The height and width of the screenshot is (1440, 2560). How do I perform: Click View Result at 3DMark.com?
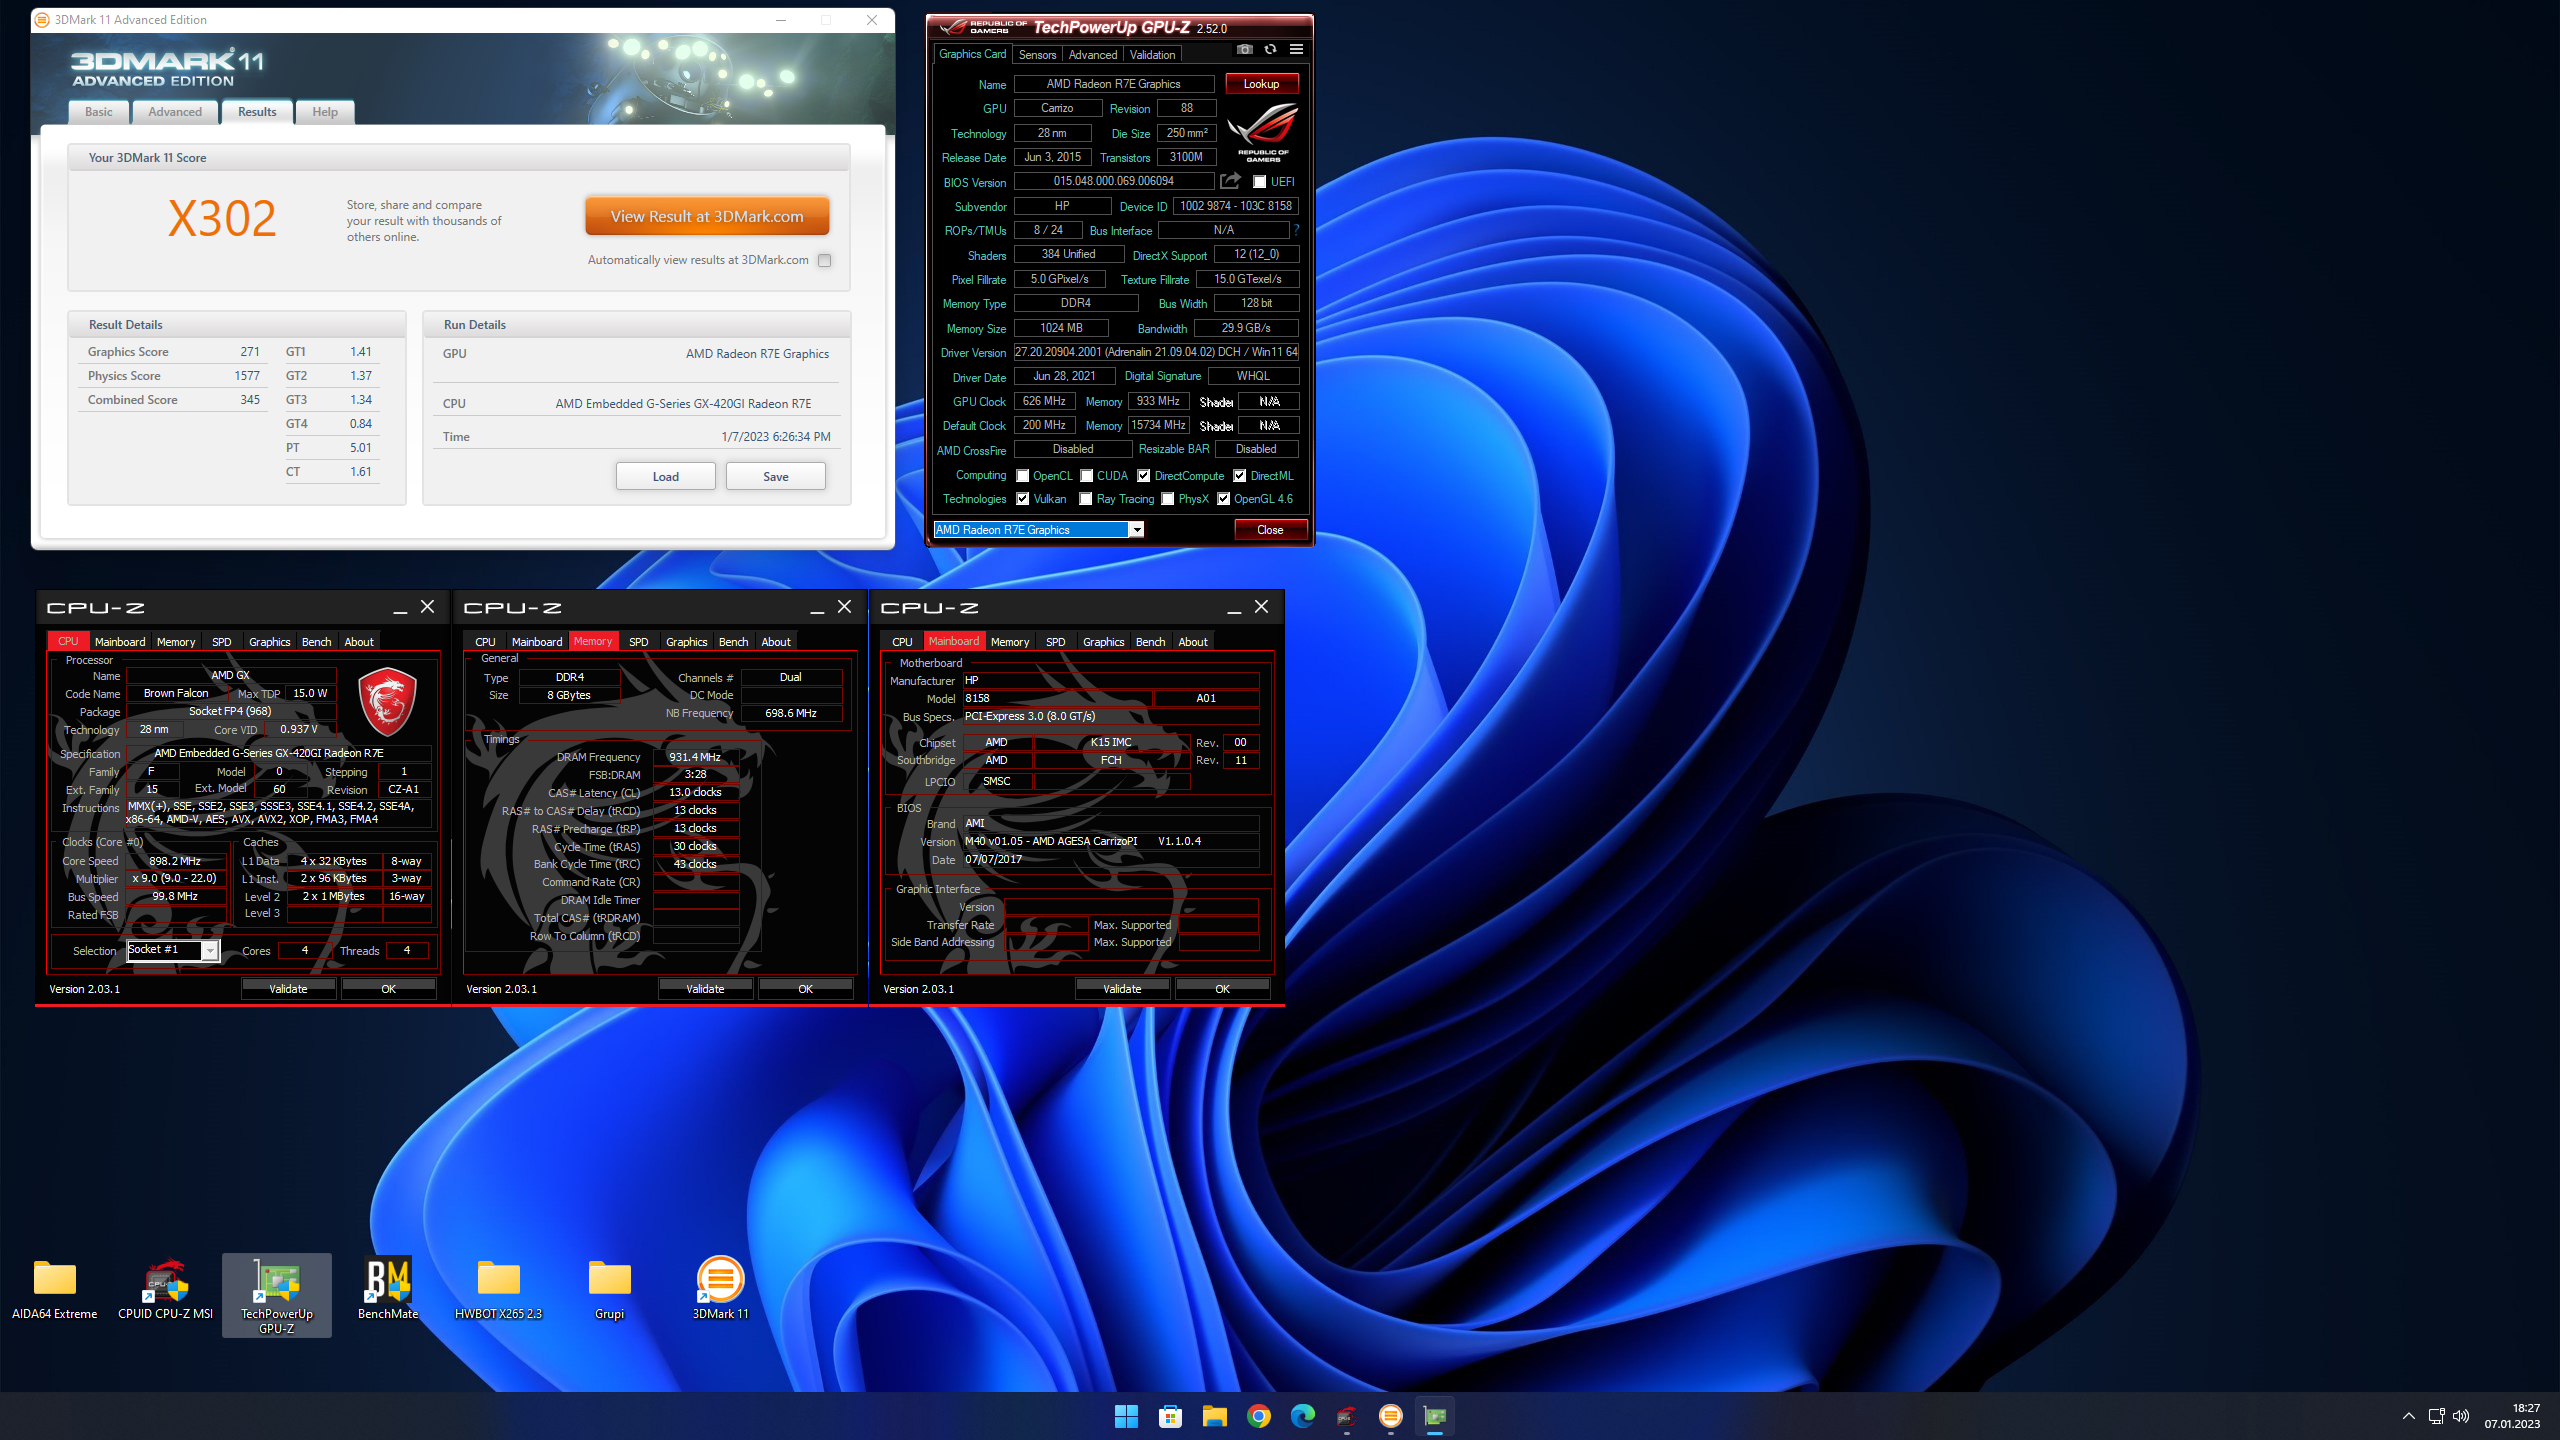tap(707, 216)
